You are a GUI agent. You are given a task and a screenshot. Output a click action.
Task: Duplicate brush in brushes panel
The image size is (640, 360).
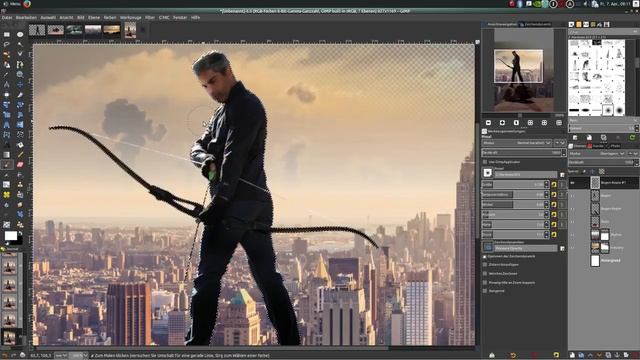point(603,138)
